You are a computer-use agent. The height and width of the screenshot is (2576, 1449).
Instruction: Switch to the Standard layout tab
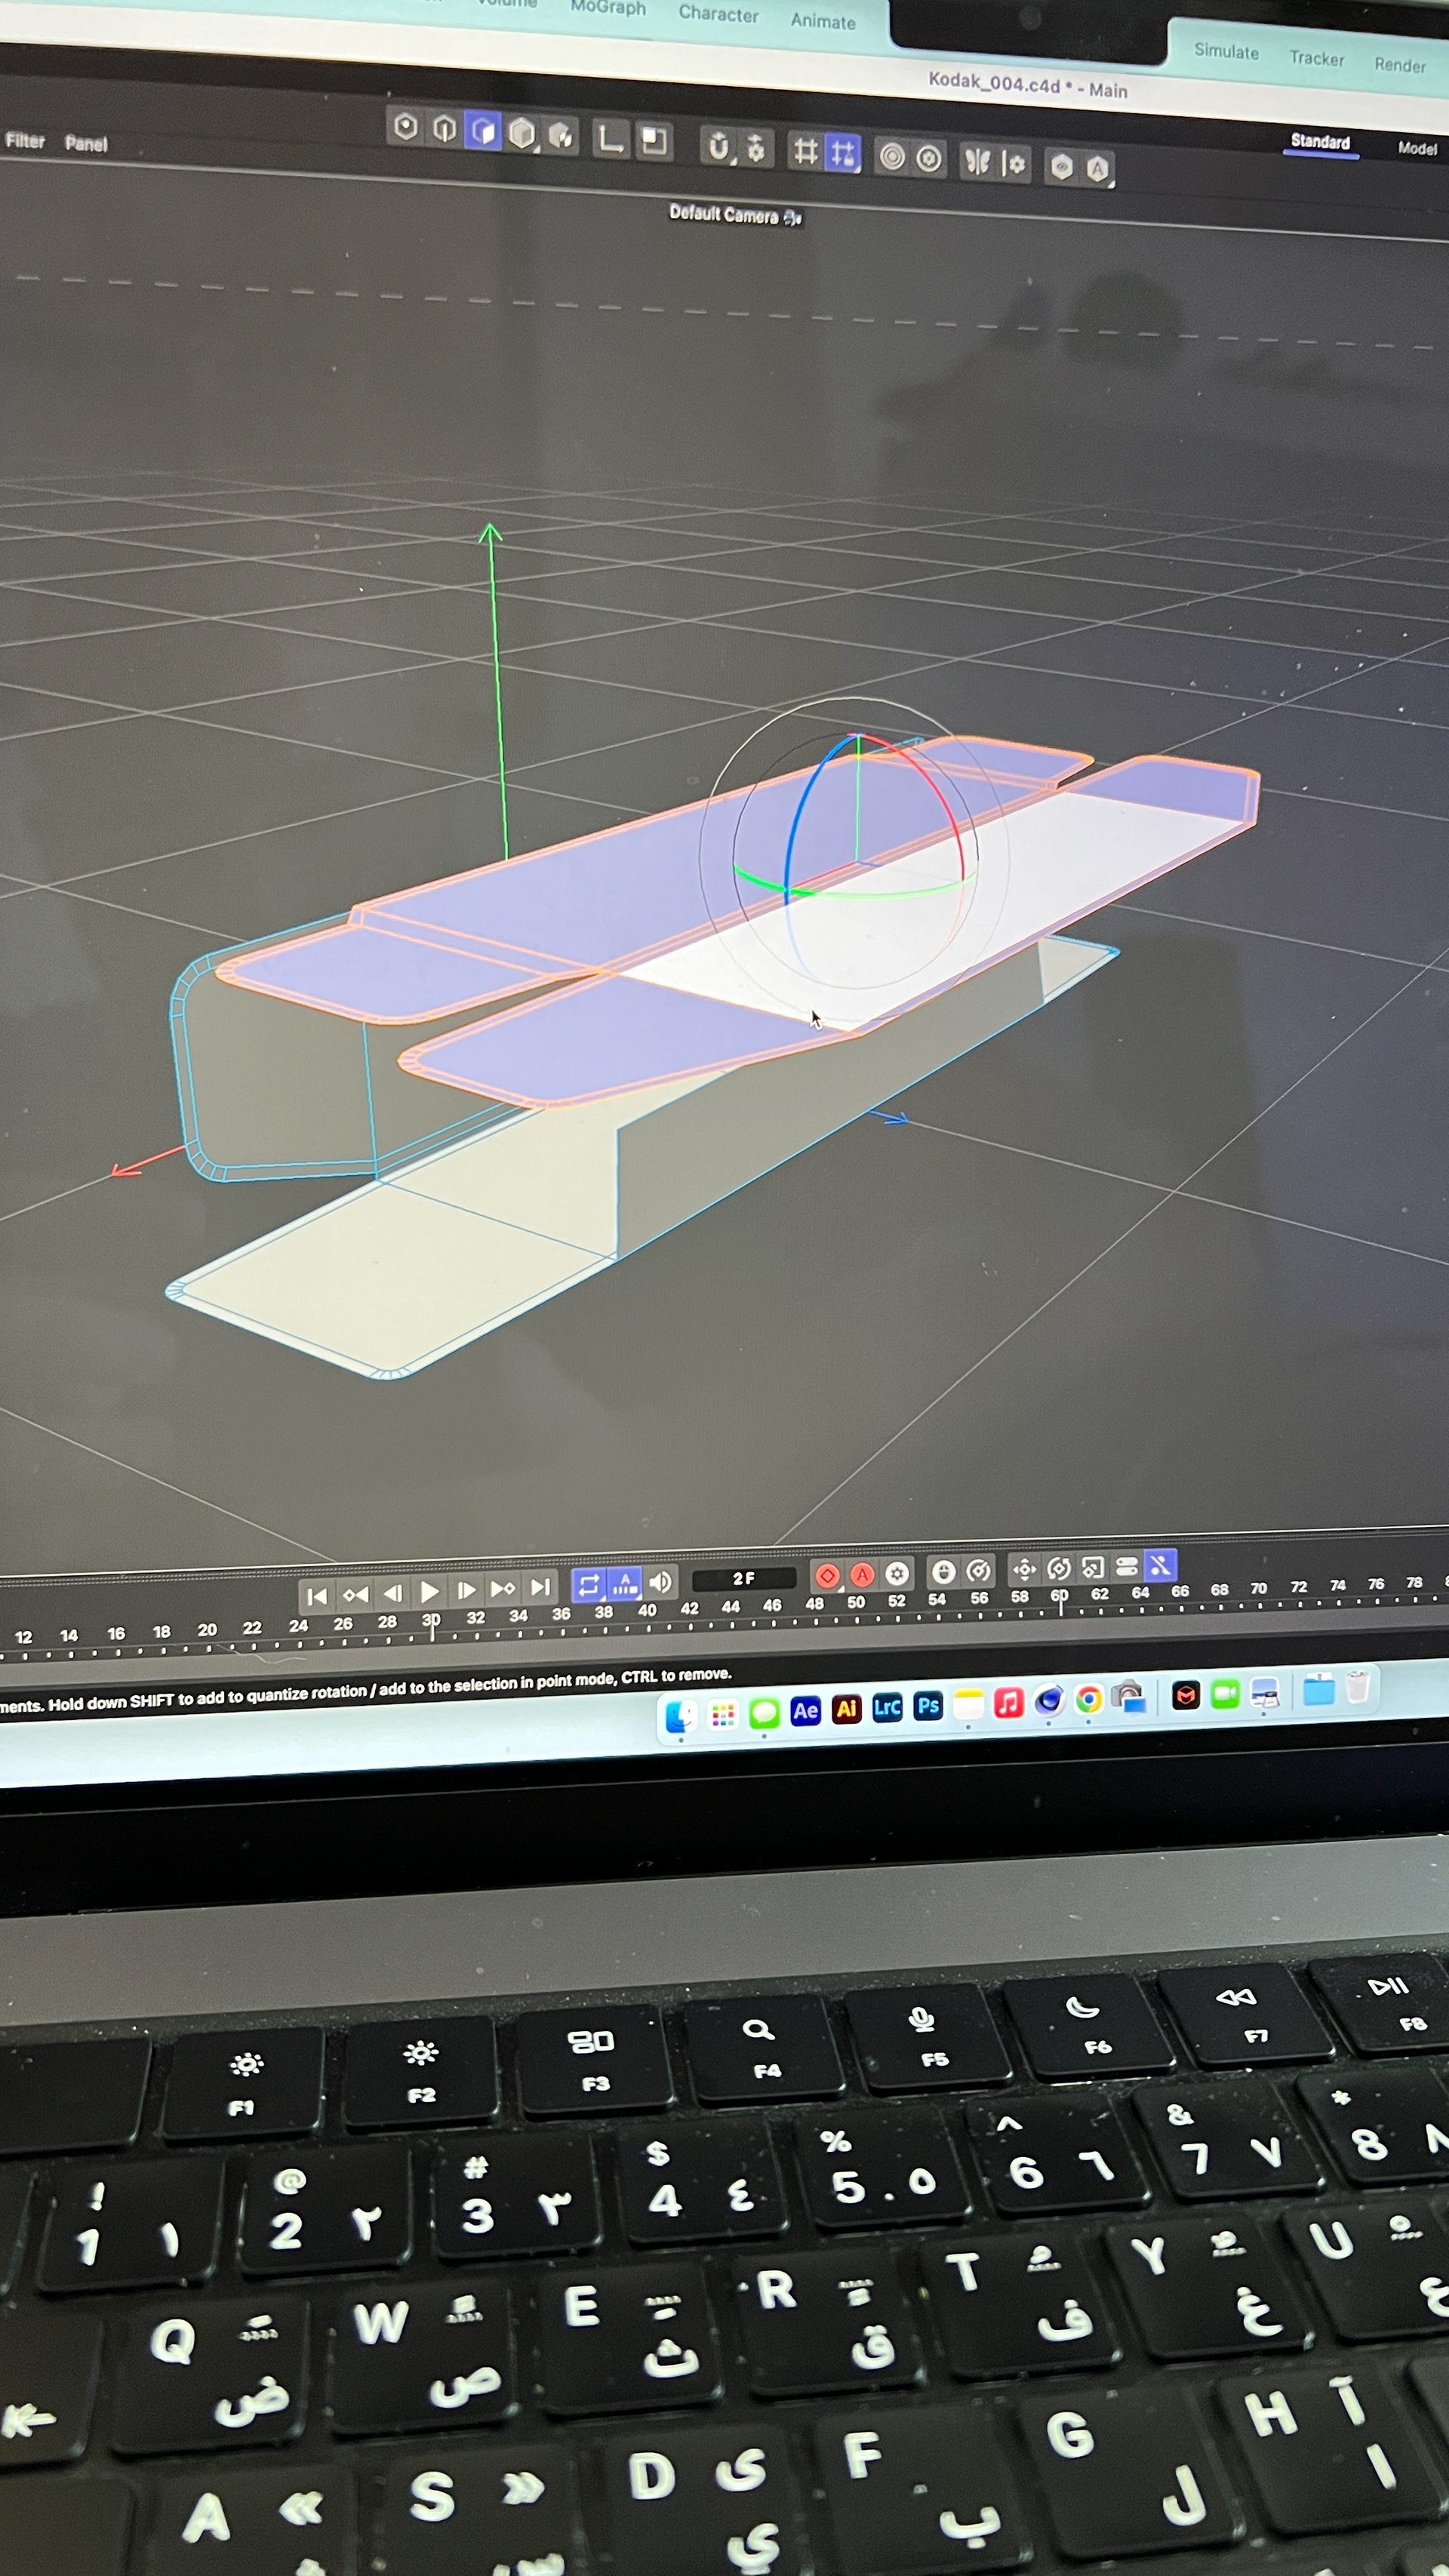[1320, 142]
